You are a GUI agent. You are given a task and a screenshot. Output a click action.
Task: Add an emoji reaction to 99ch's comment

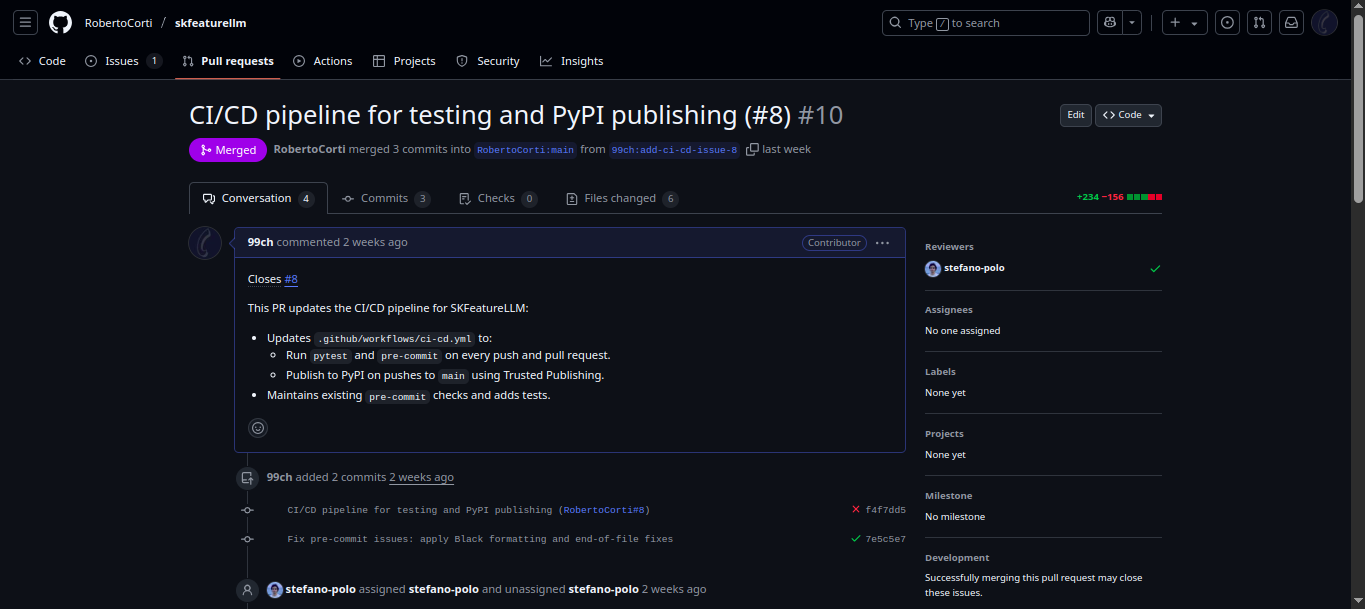pyautogui.click(x=257, y=427)
